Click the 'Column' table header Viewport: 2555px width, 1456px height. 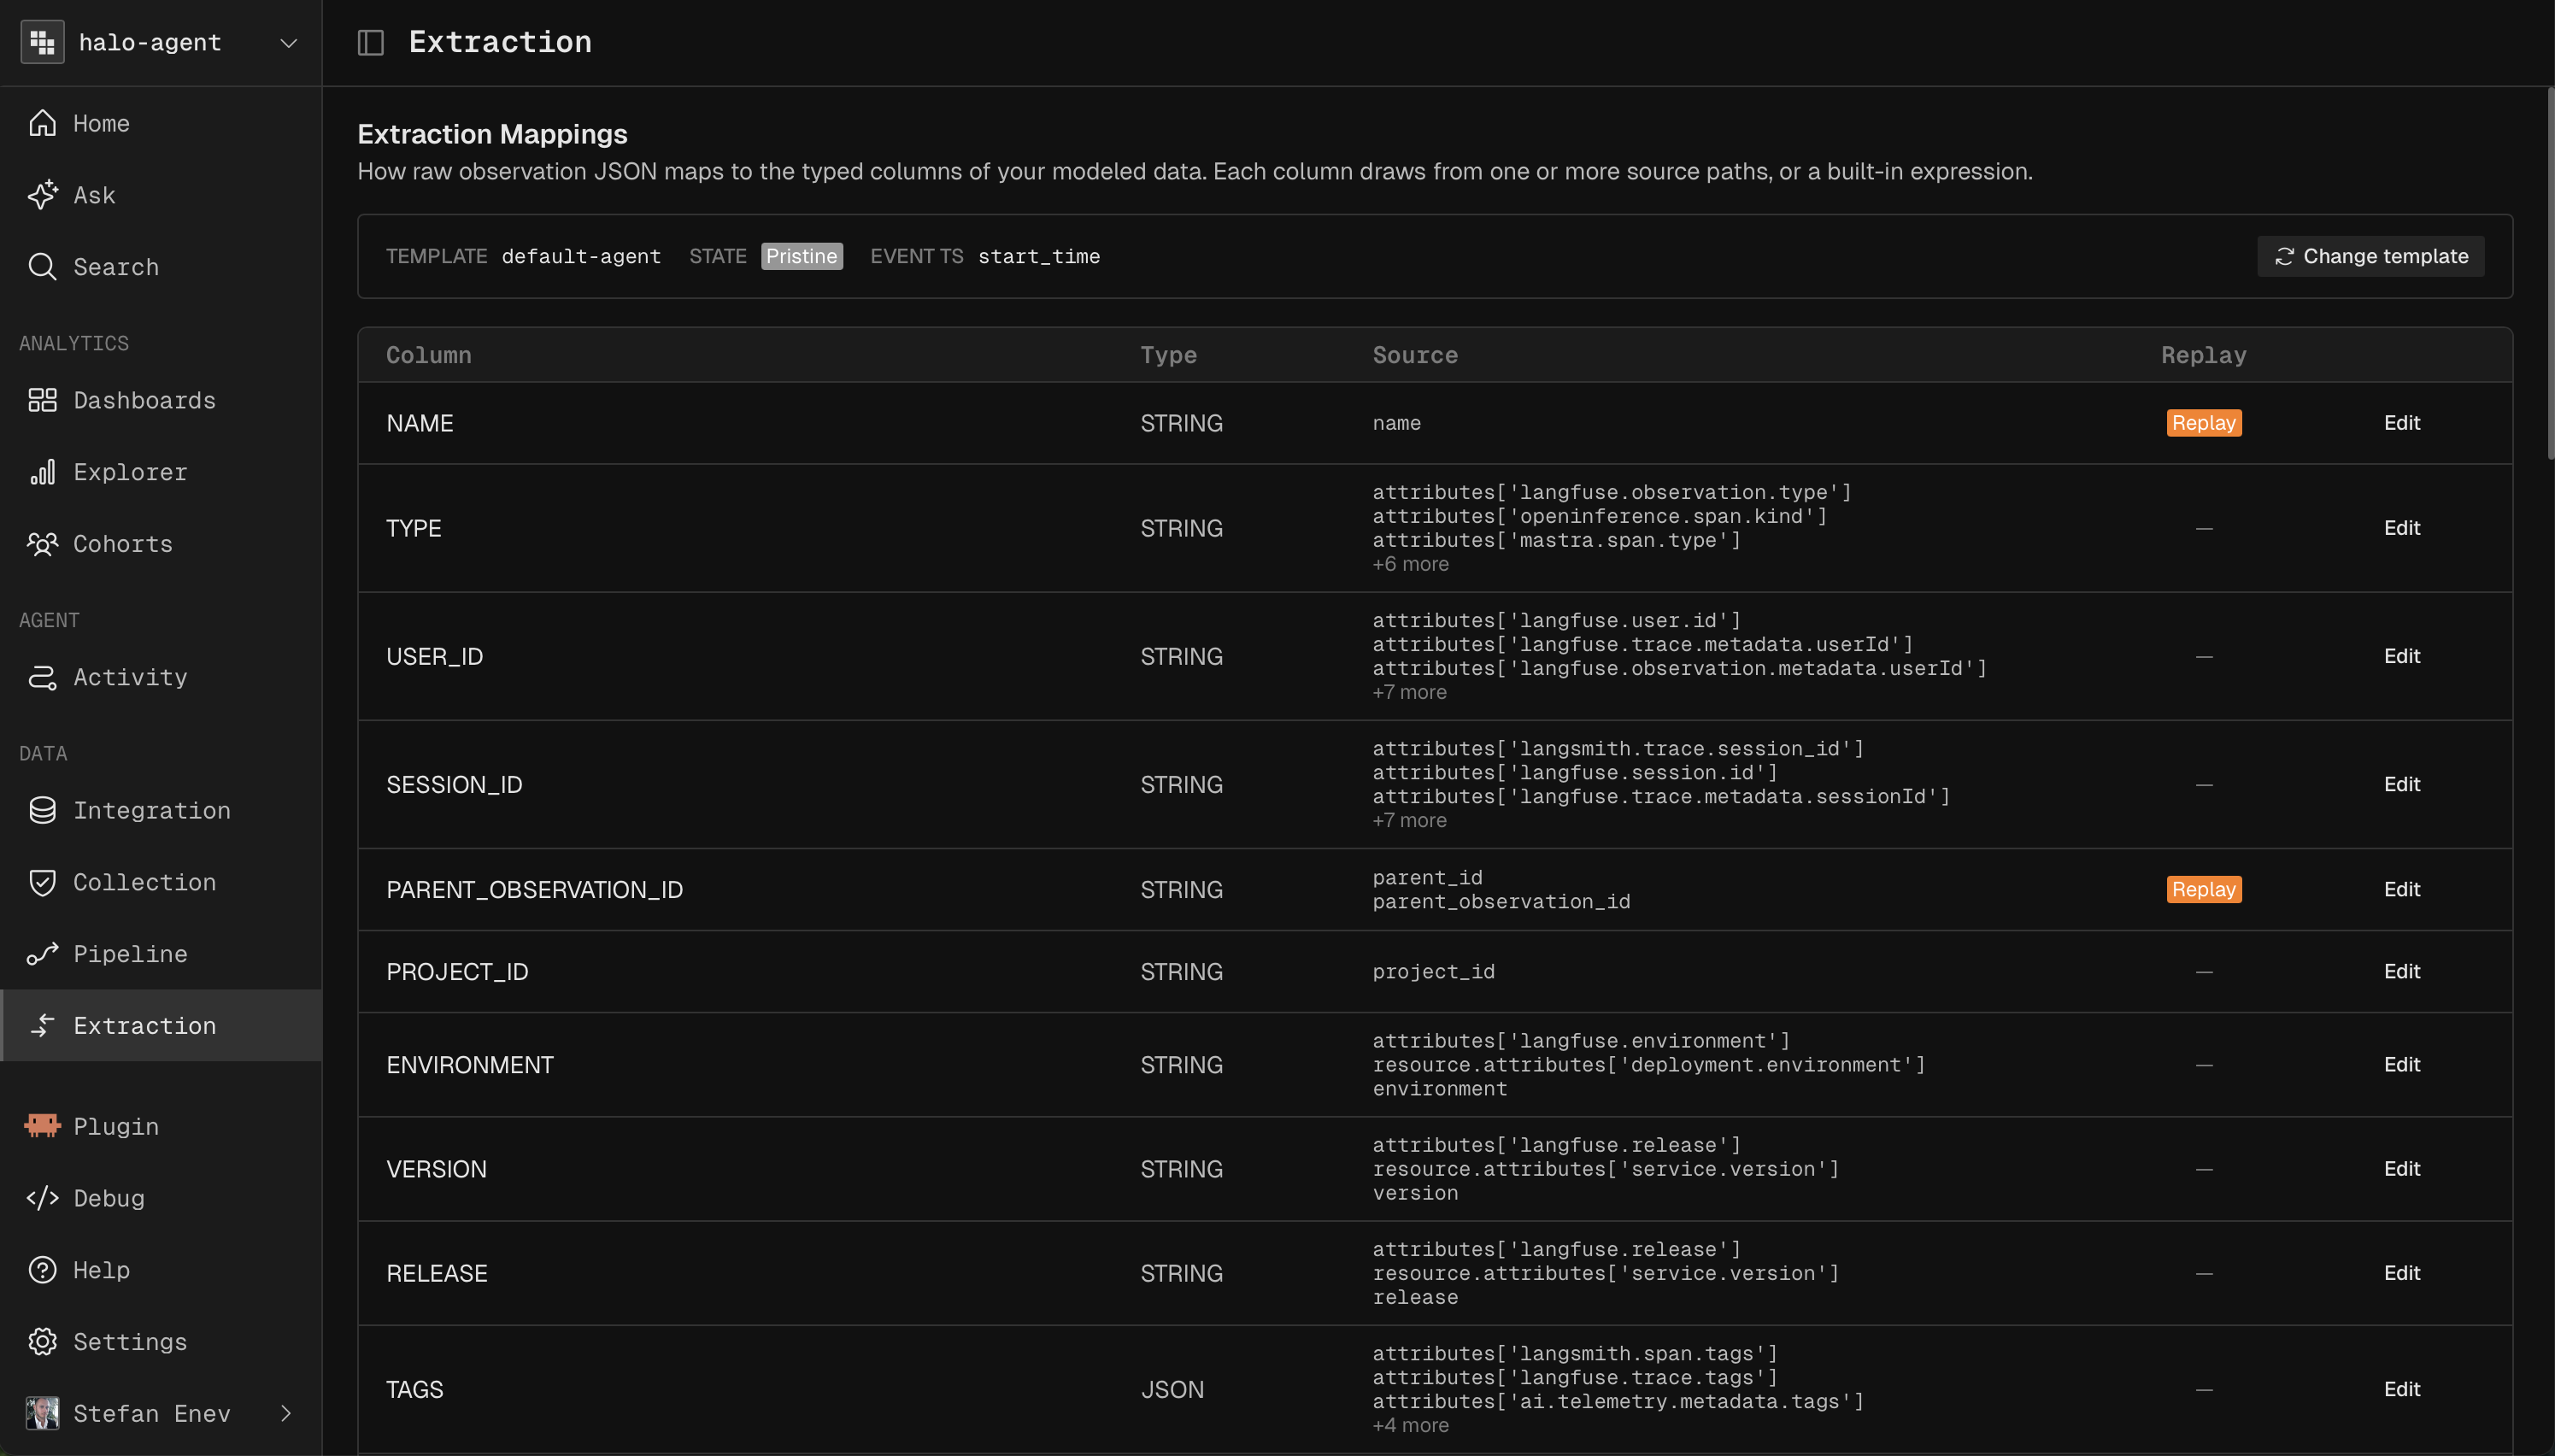(428, 355)
